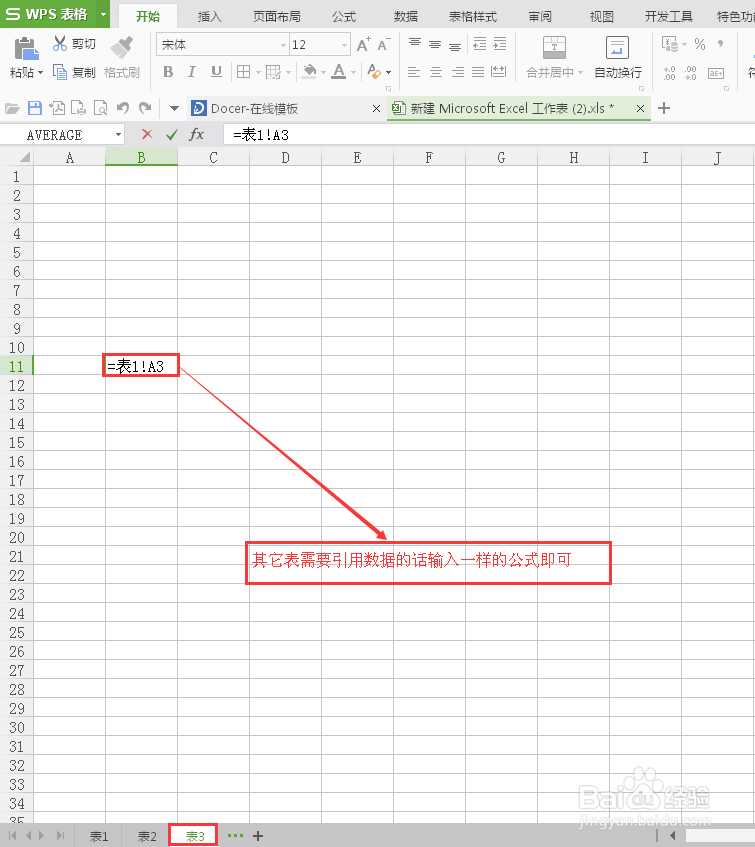755x847 pixels.
Task: Switch to 插入 ribbon tab
Action: pos(210,16)
